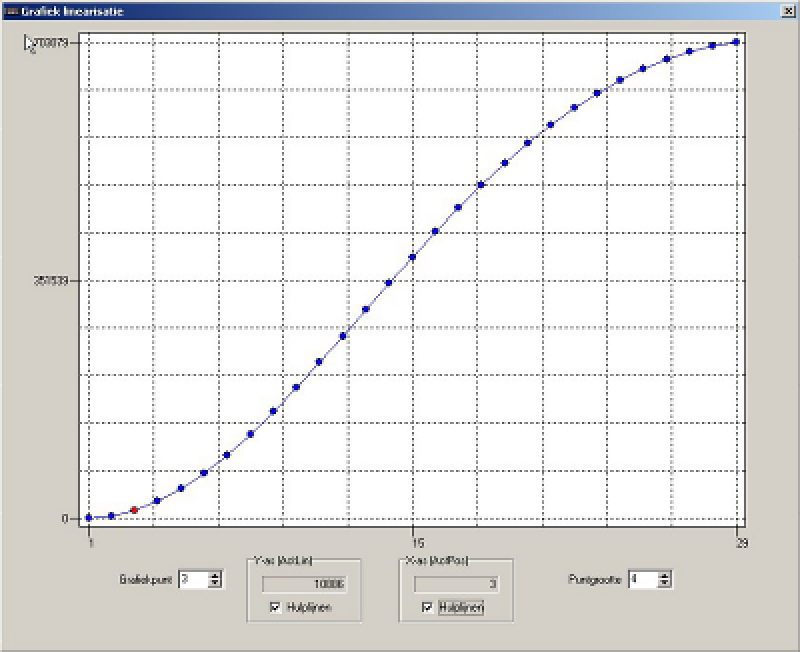This screenshot has width=800, height=652.
Task: Increase Grafiekpunt with the up arrow
Action: click(x=215, y=575)
